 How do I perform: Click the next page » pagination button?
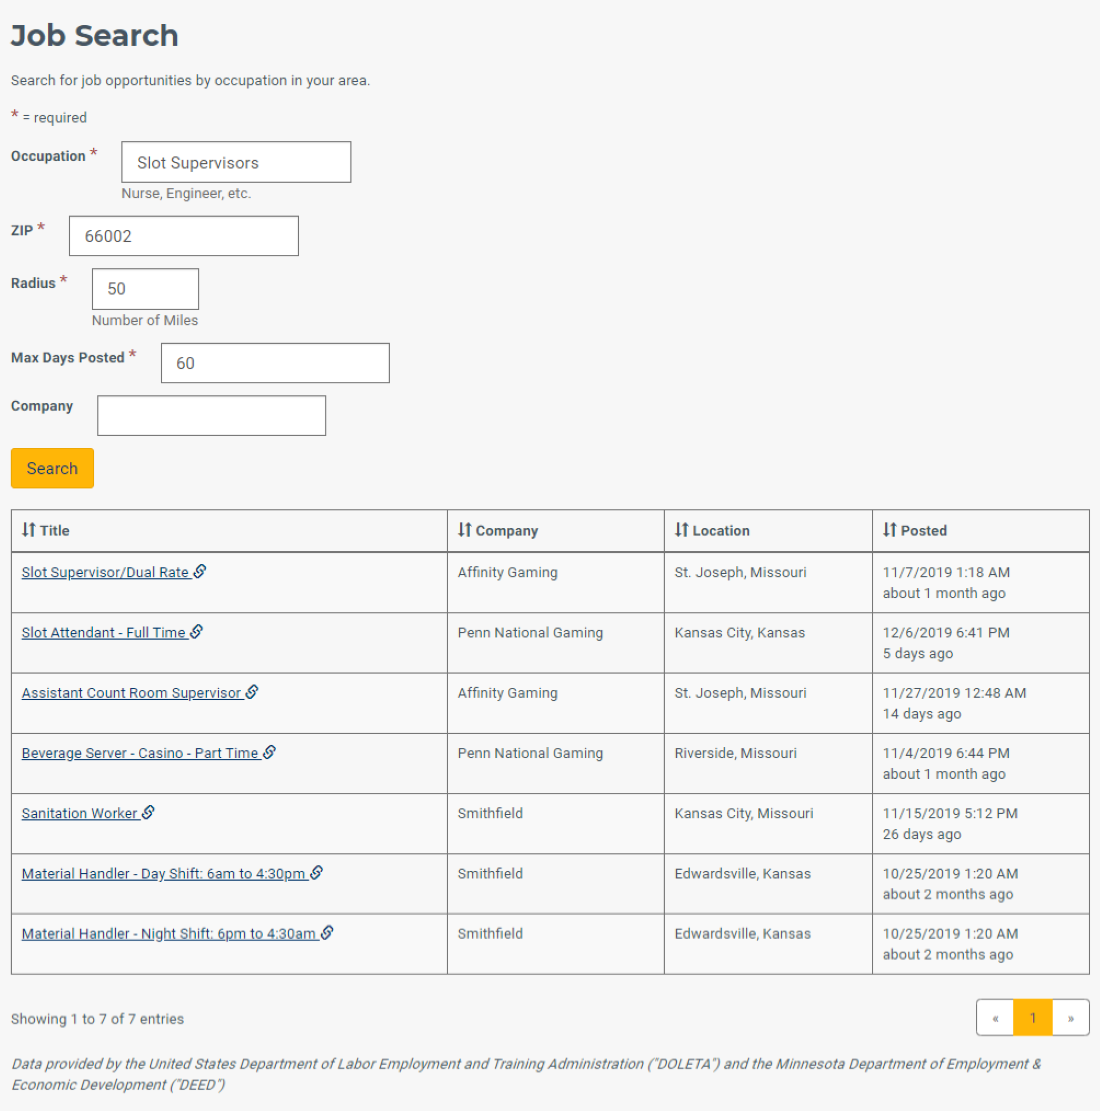click(x=1071, y=1017)
